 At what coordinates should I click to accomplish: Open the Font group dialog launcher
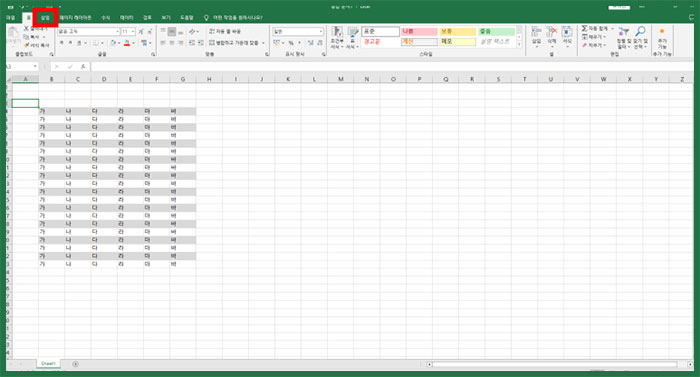153,54
